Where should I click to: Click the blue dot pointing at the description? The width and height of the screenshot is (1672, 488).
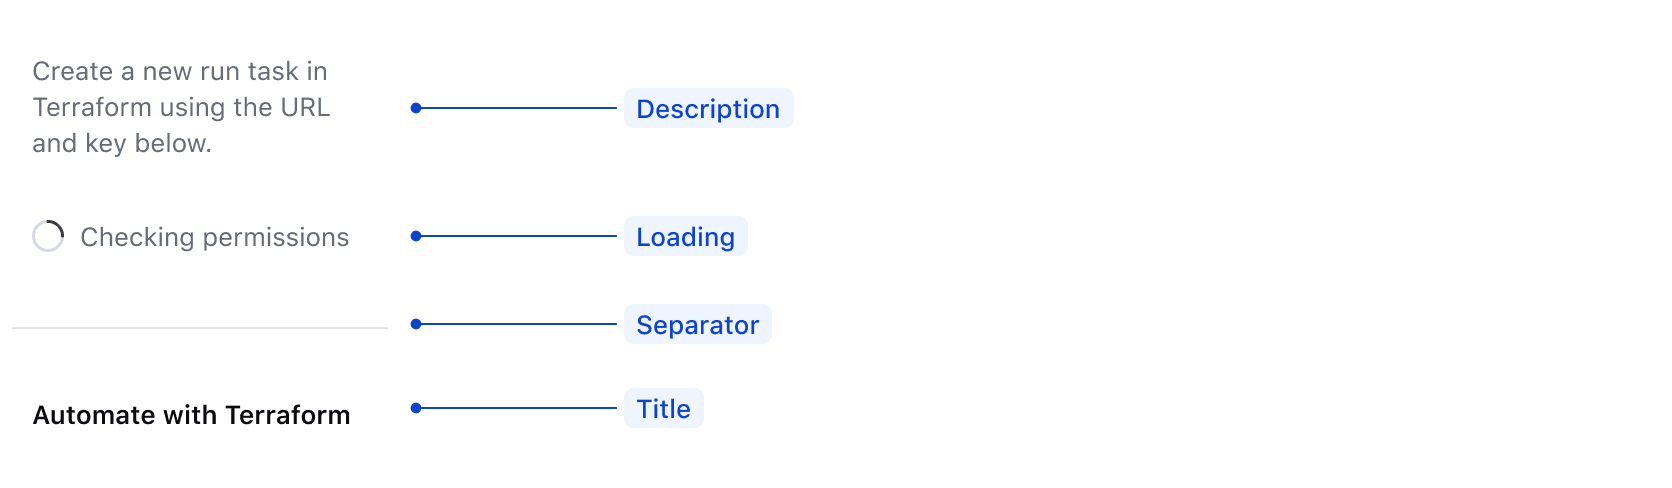[416, 108]
